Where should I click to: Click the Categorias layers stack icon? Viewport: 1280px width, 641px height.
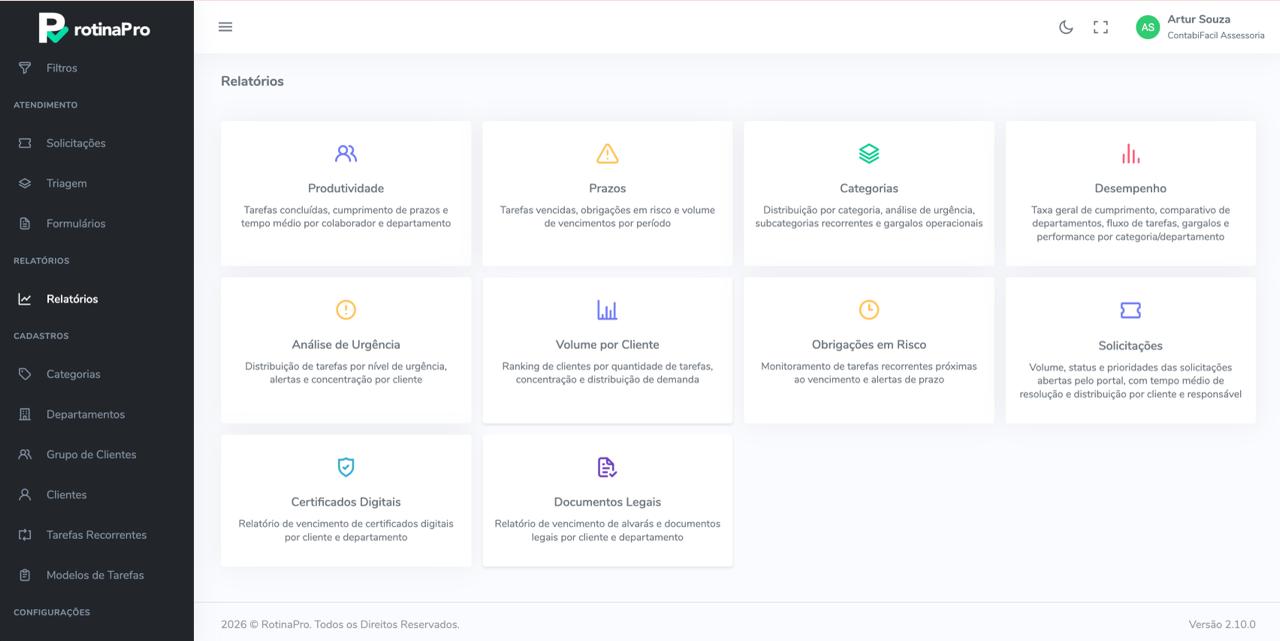(869, 154)
